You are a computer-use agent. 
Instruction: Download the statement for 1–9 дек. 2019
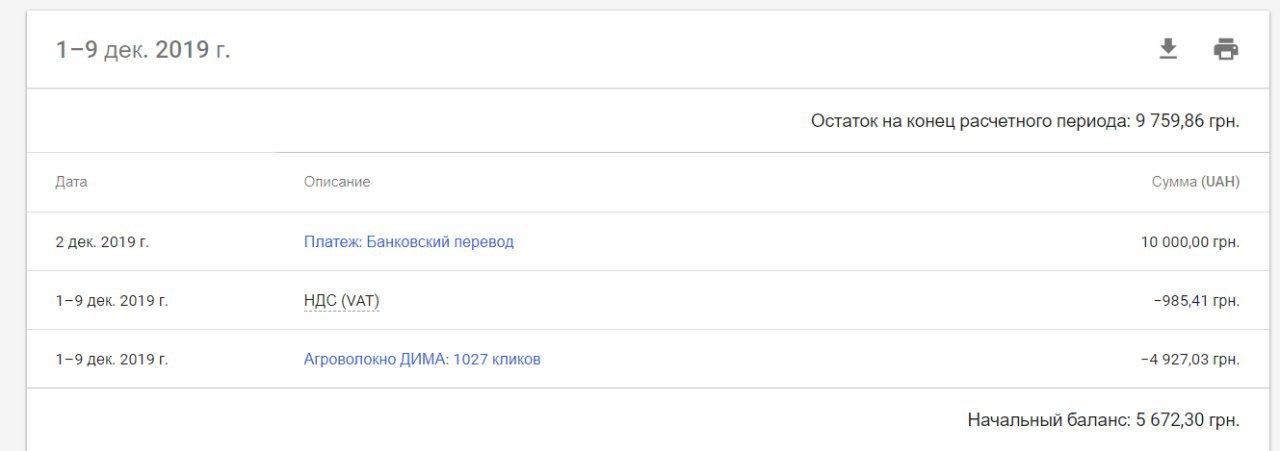(1168, 49)
